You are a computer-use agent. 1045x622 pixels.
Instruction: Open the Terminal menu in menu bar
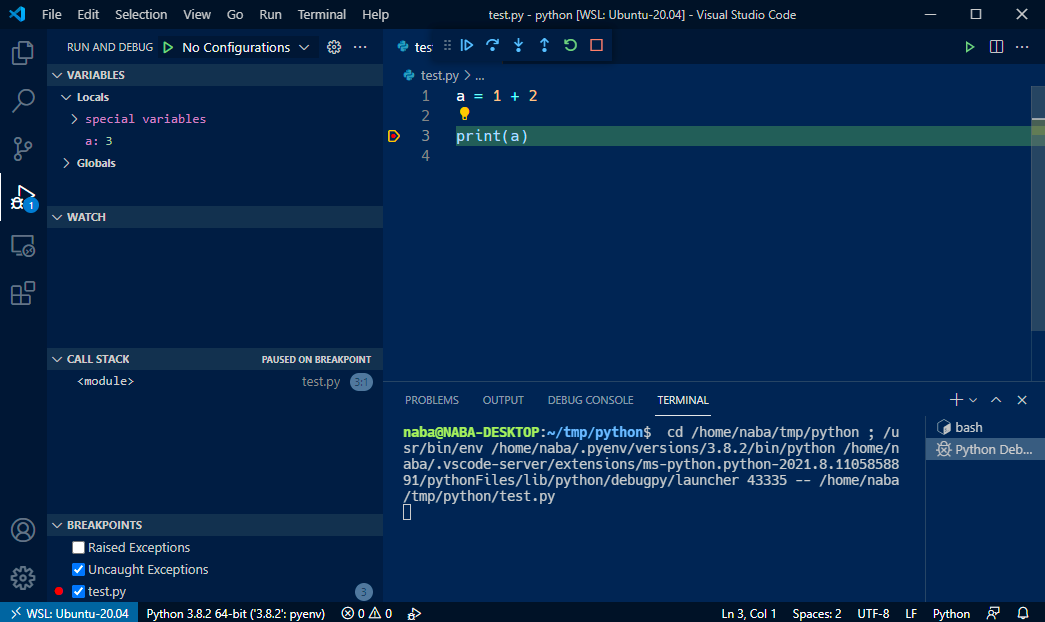pyautogui.click(x=322, y=15)
